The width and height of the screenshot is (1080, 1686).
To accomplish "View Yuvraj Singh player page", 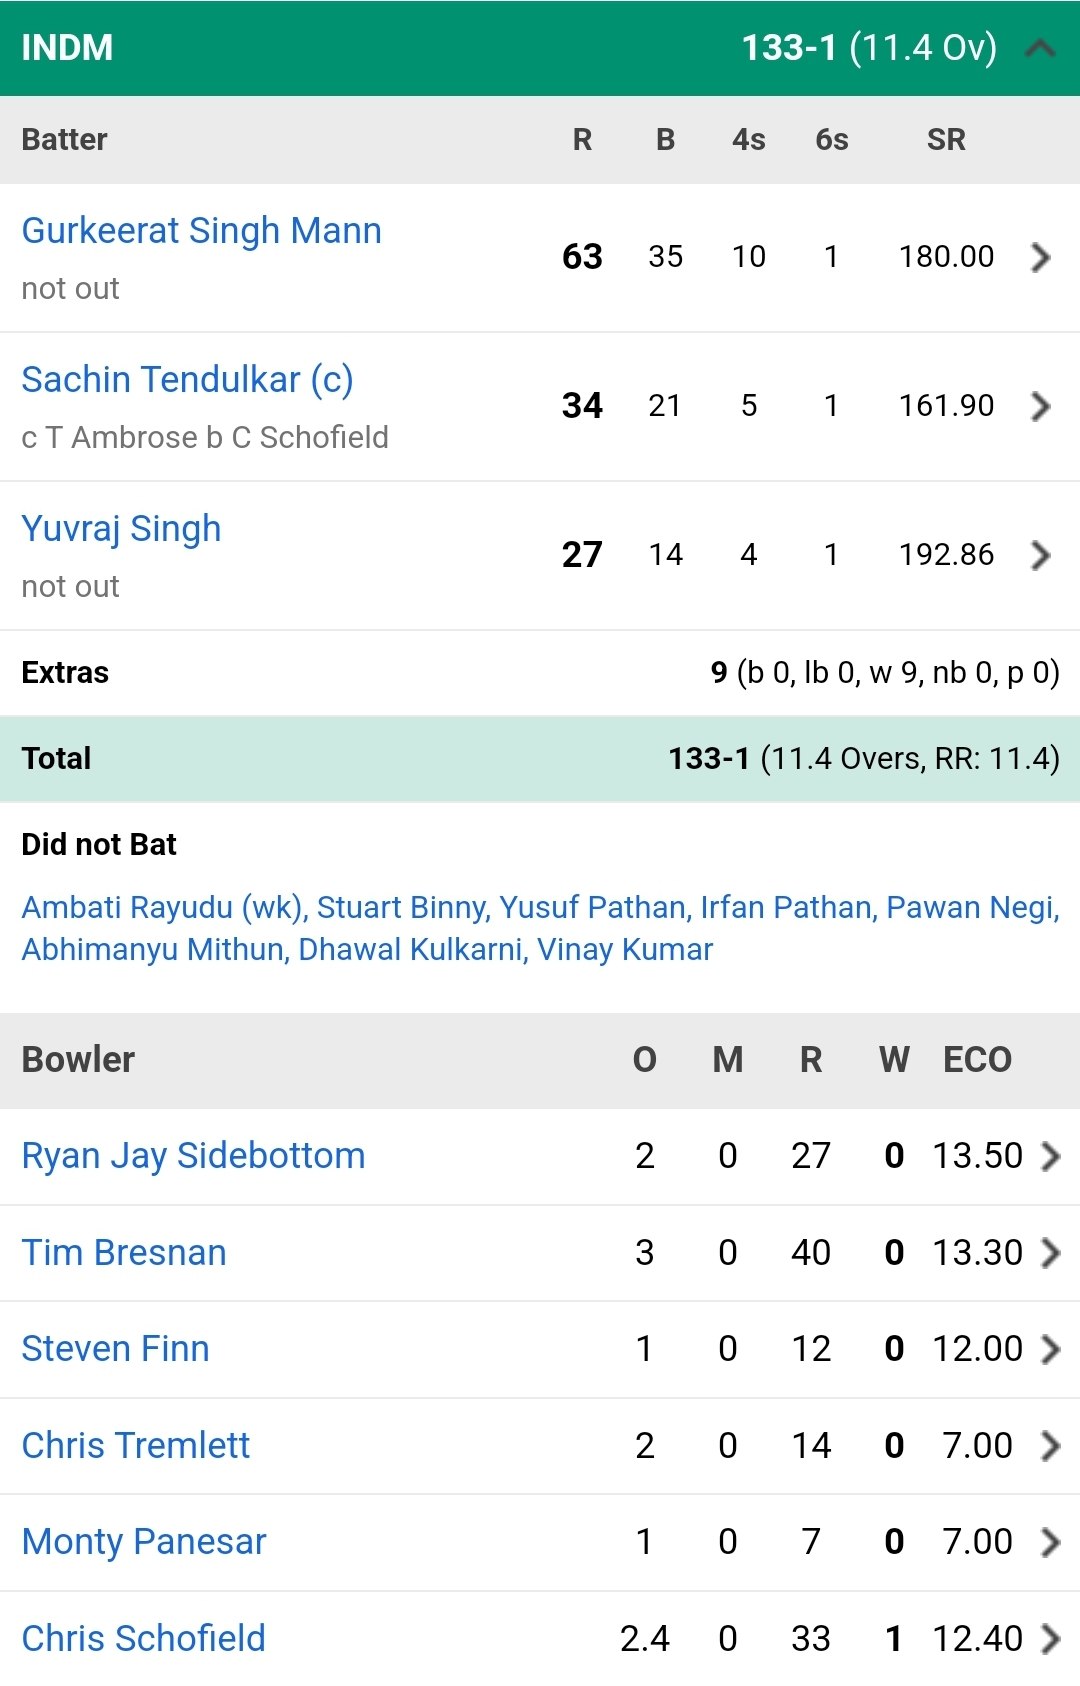I will (121, 529).
